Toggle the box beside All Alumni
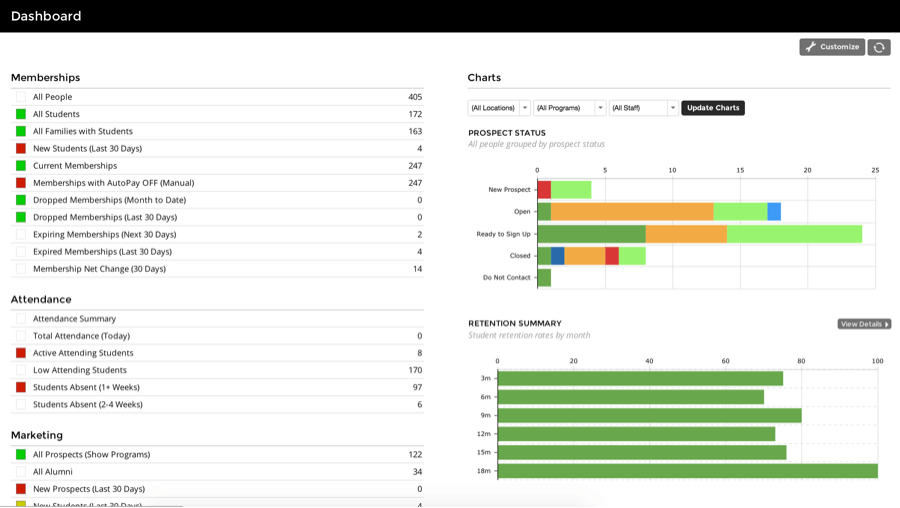Screen dimensions: 900x508 point(21,472)
